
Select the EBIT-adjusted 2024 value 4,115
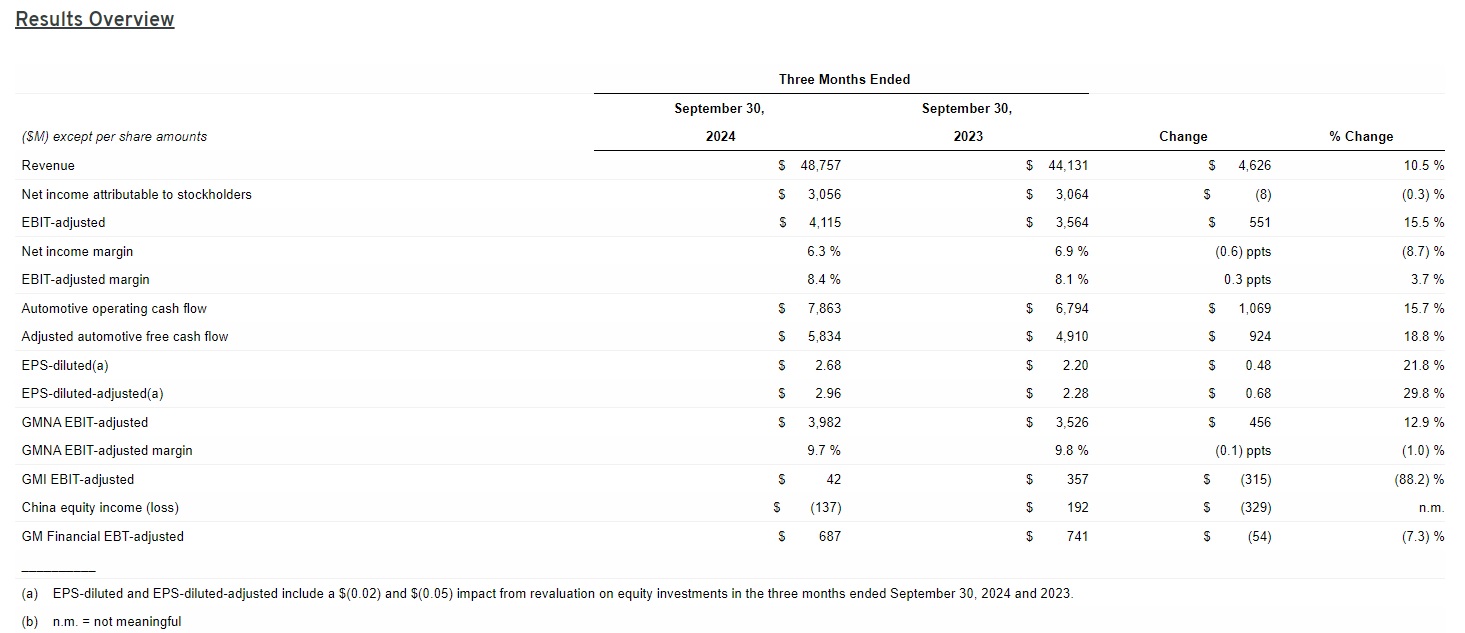[x=824, y=223]
